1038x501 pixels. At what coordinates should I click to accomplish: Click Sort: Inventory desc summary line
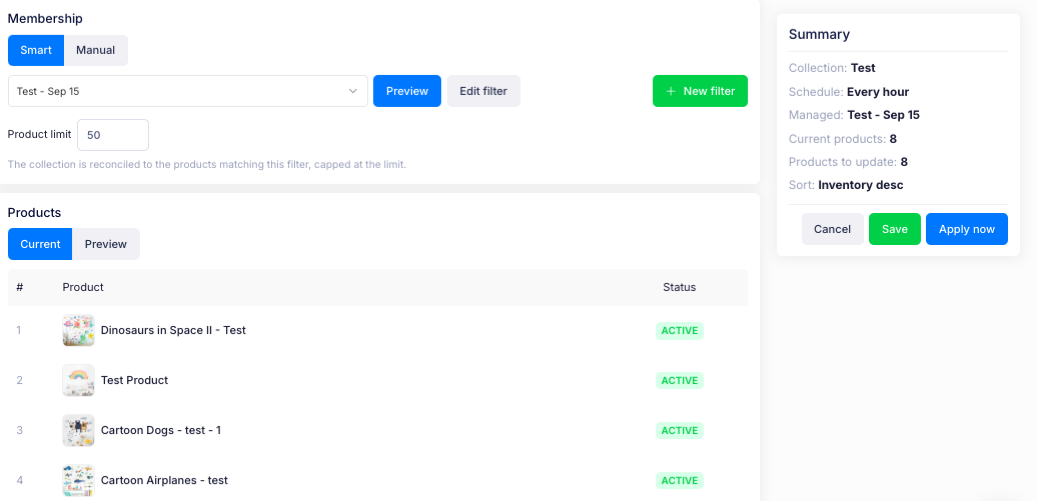846,185
